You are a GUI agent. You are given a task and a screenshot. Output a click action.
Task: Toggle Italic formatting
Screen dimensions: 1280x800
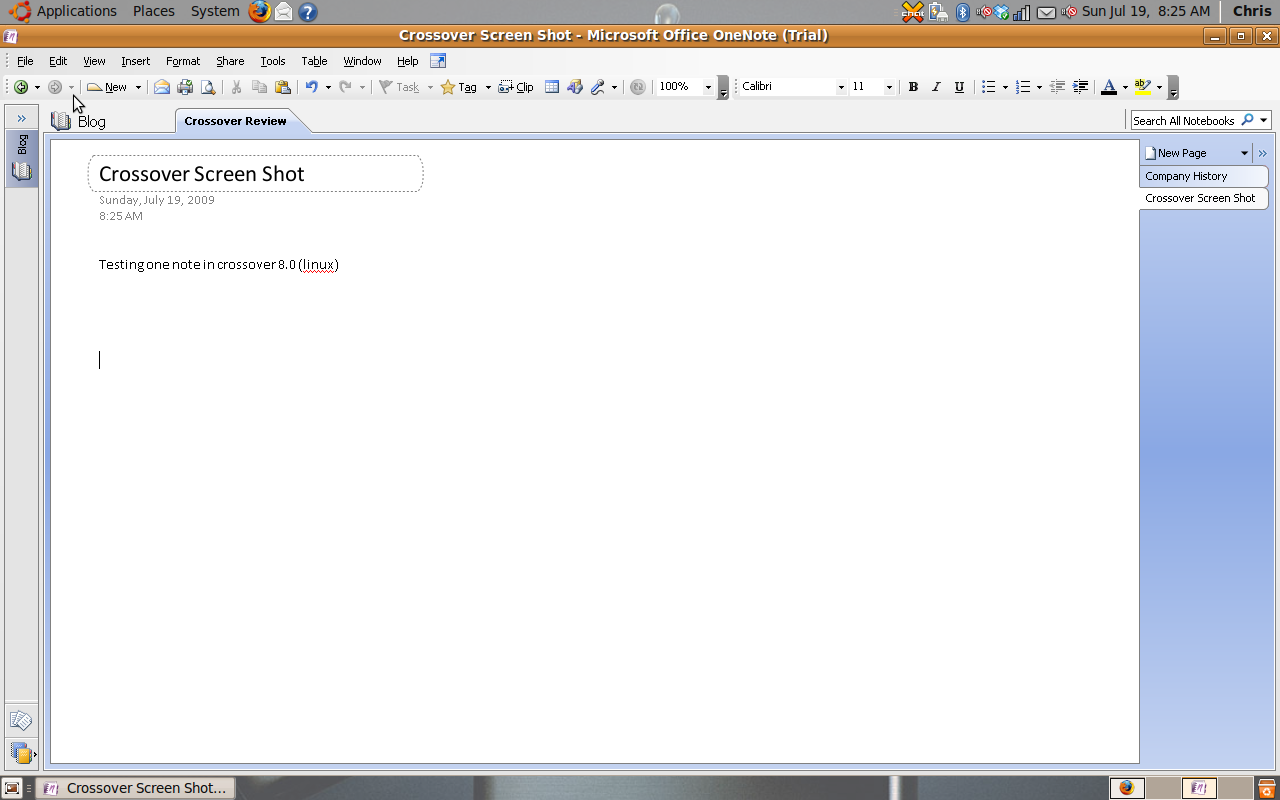pyautogui.click(x=936, y=87)
